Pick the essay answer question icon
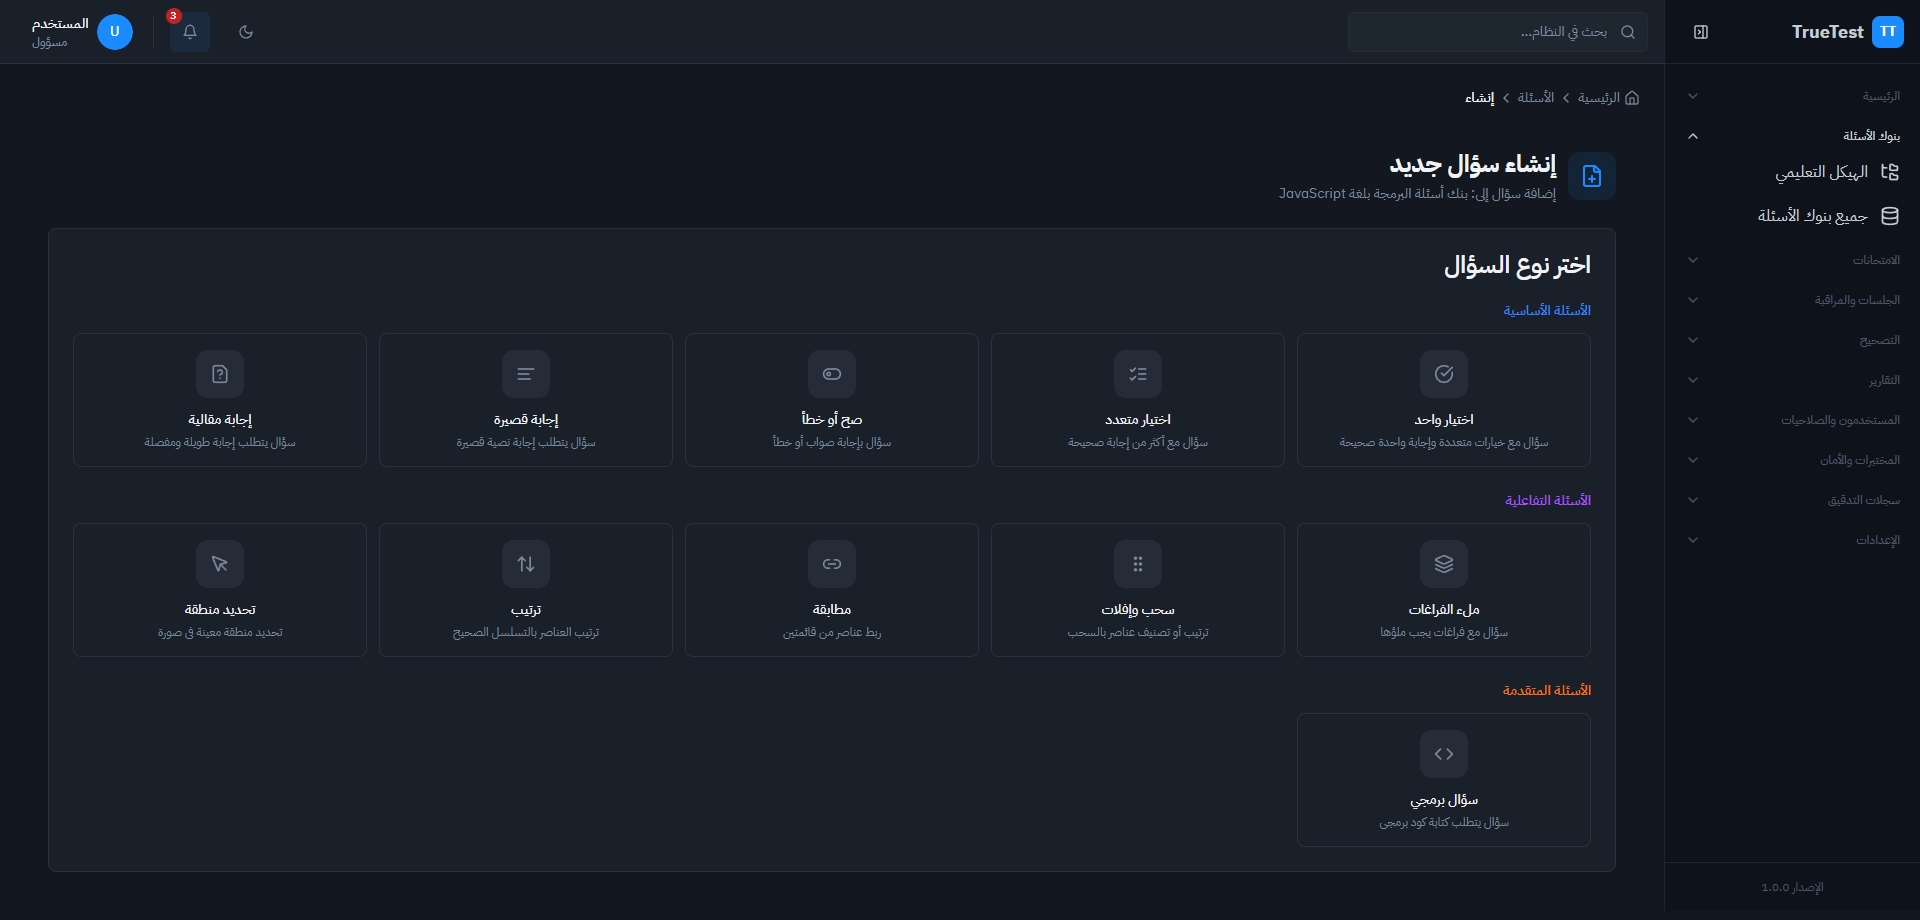Screen dimensions: 1920x920 (x=220, y=374)
